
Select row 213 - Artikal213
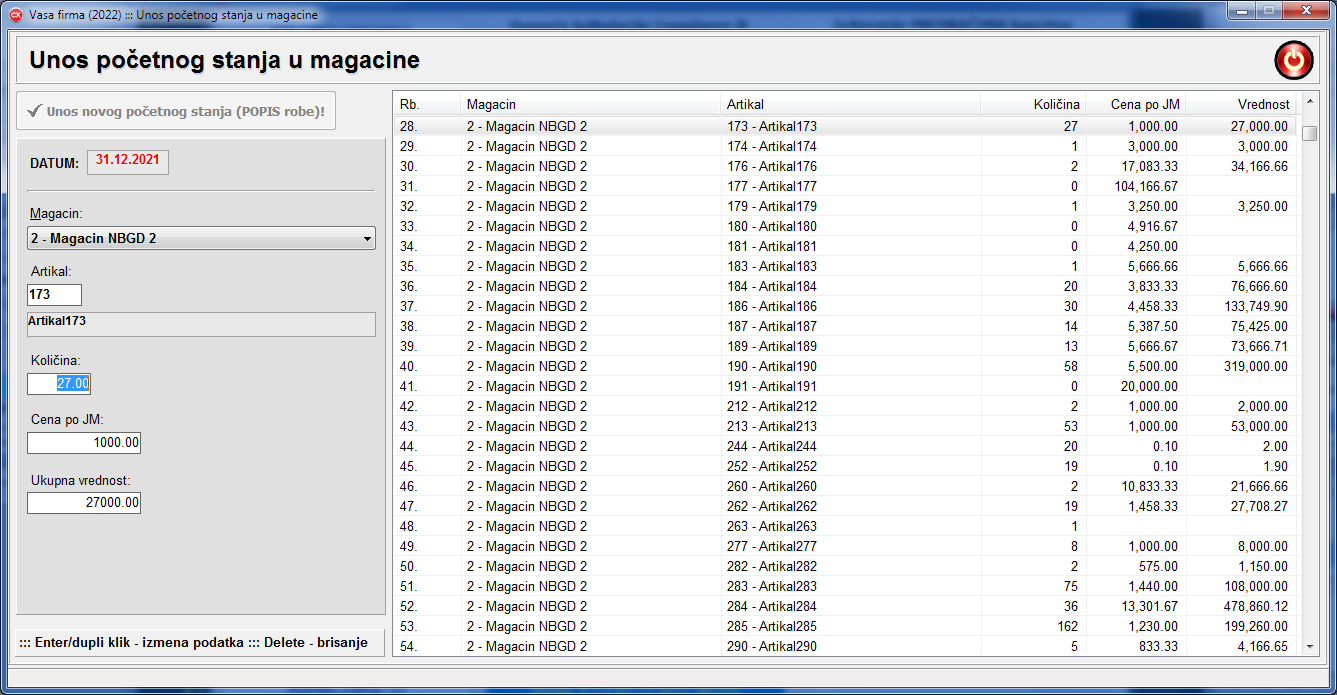845,426
